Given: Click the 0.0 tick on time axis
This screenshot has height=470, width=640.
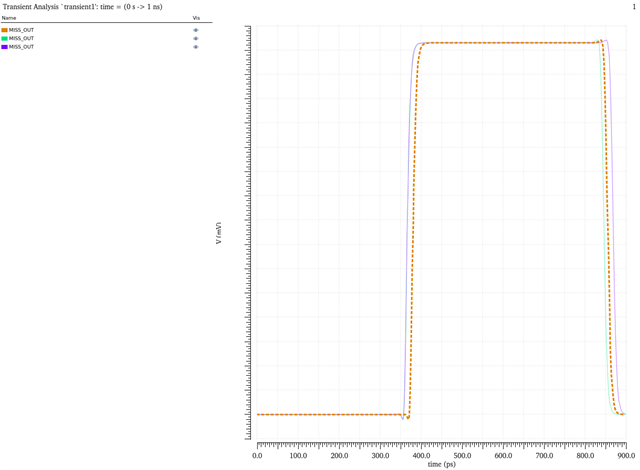Looking at the screenshot, I should (258, 455).
